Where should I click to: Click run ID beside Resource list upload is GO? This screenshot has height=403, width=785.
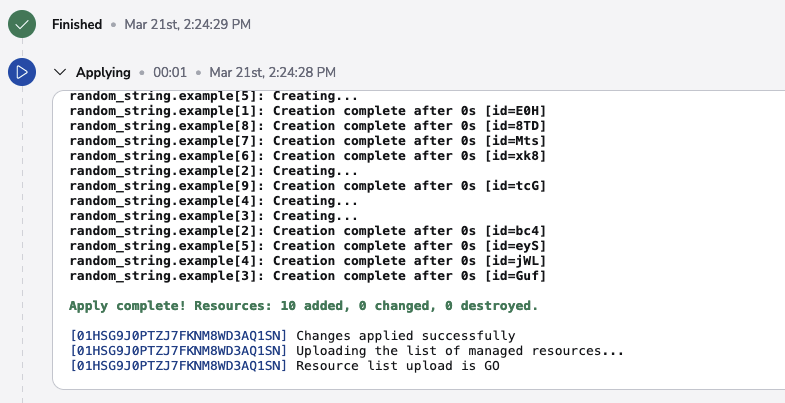click(178, 366)
